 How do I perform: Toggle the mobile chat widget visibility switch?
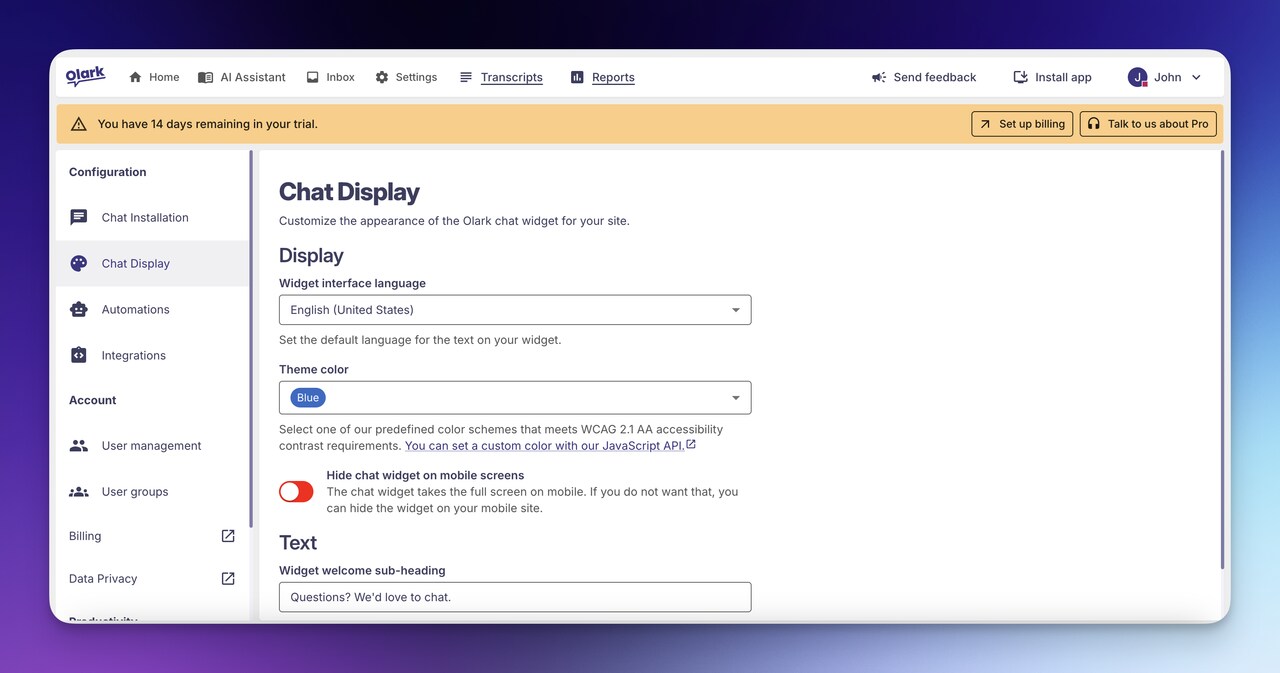295,491
